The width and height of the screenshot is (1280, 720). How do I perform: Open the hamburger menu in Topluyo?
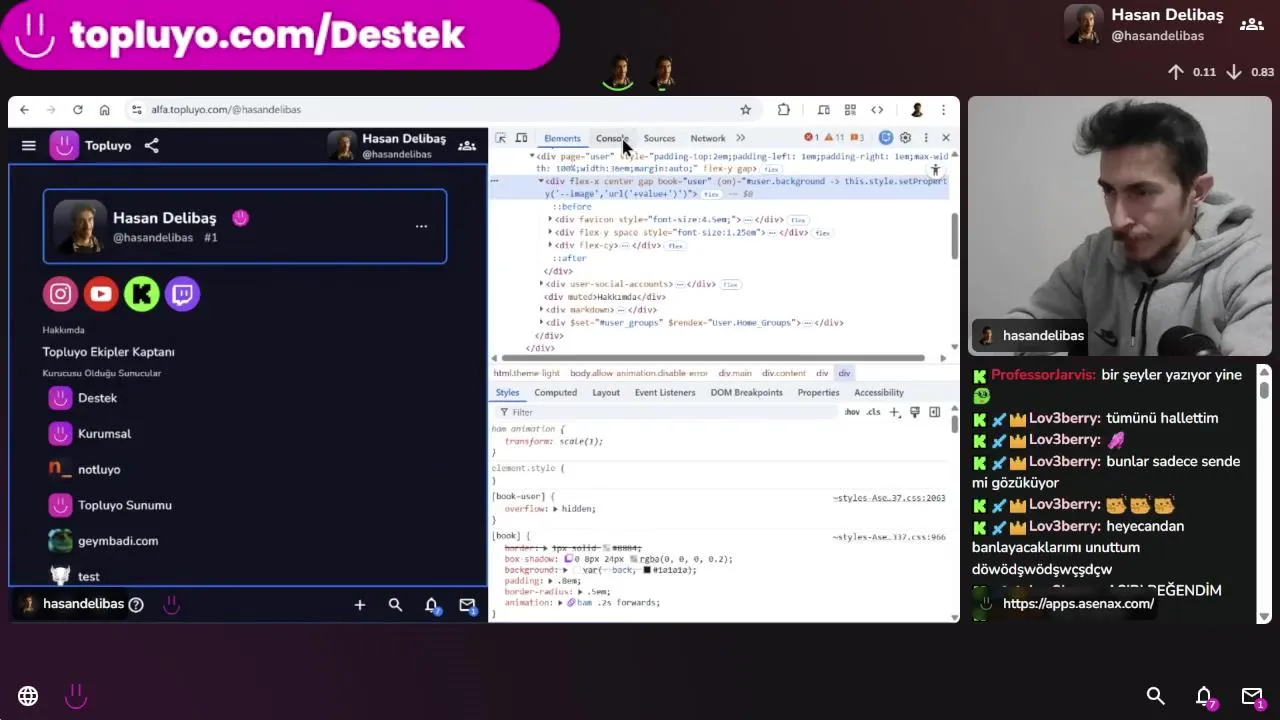[x=29, y=146]
